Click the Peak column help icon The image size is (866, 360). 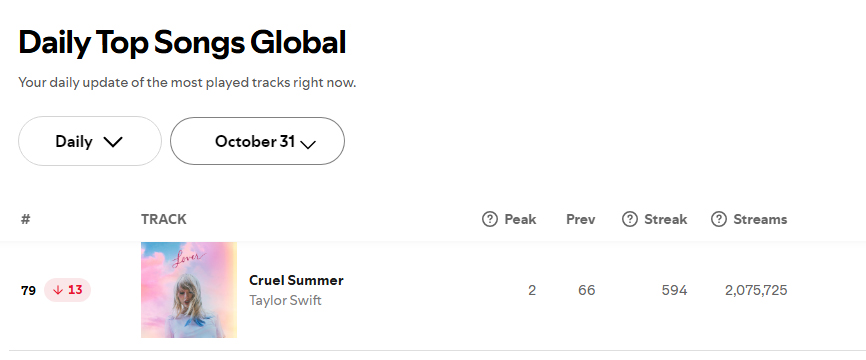click(x=489, y=219)
